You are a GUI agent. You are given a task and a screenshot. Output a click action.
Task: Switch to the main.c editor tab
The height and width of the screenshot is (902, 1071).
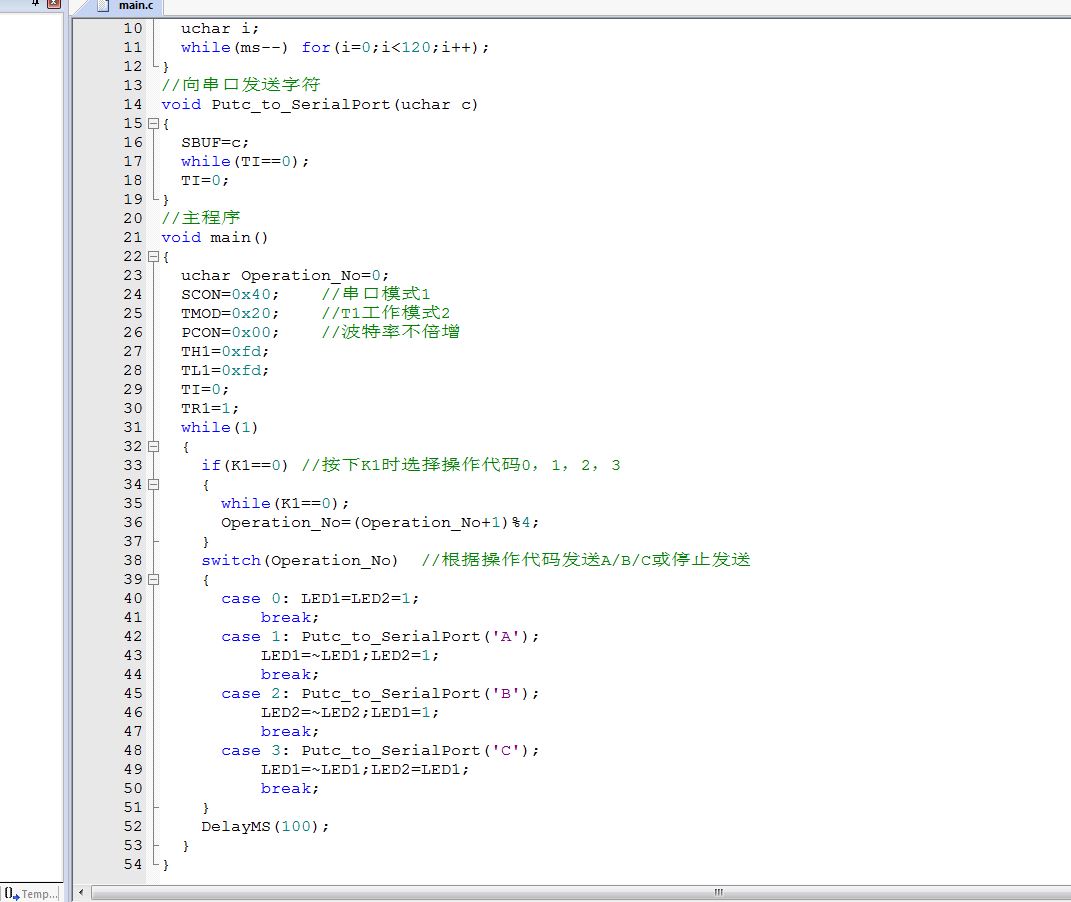135,6
